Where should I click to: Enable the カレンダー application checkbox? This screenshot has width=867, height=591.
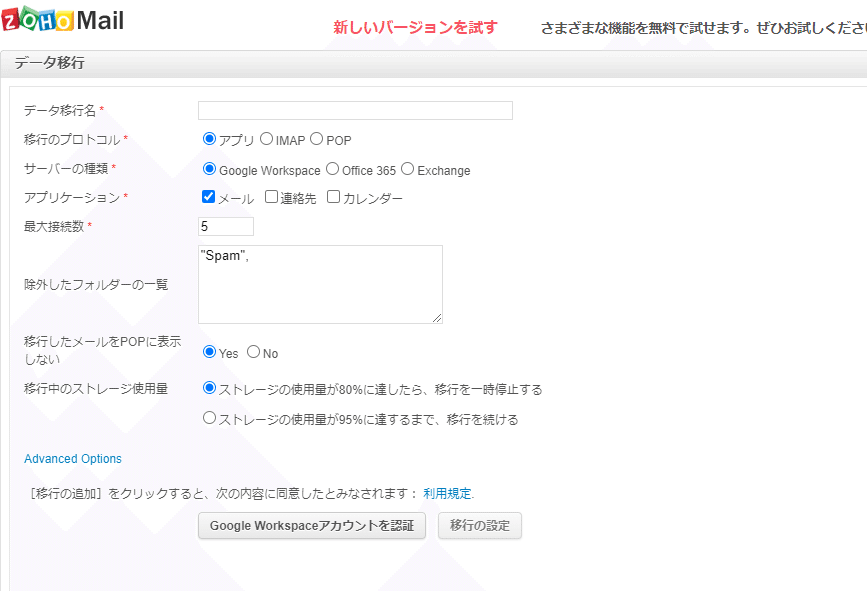[x=333, y=197]
